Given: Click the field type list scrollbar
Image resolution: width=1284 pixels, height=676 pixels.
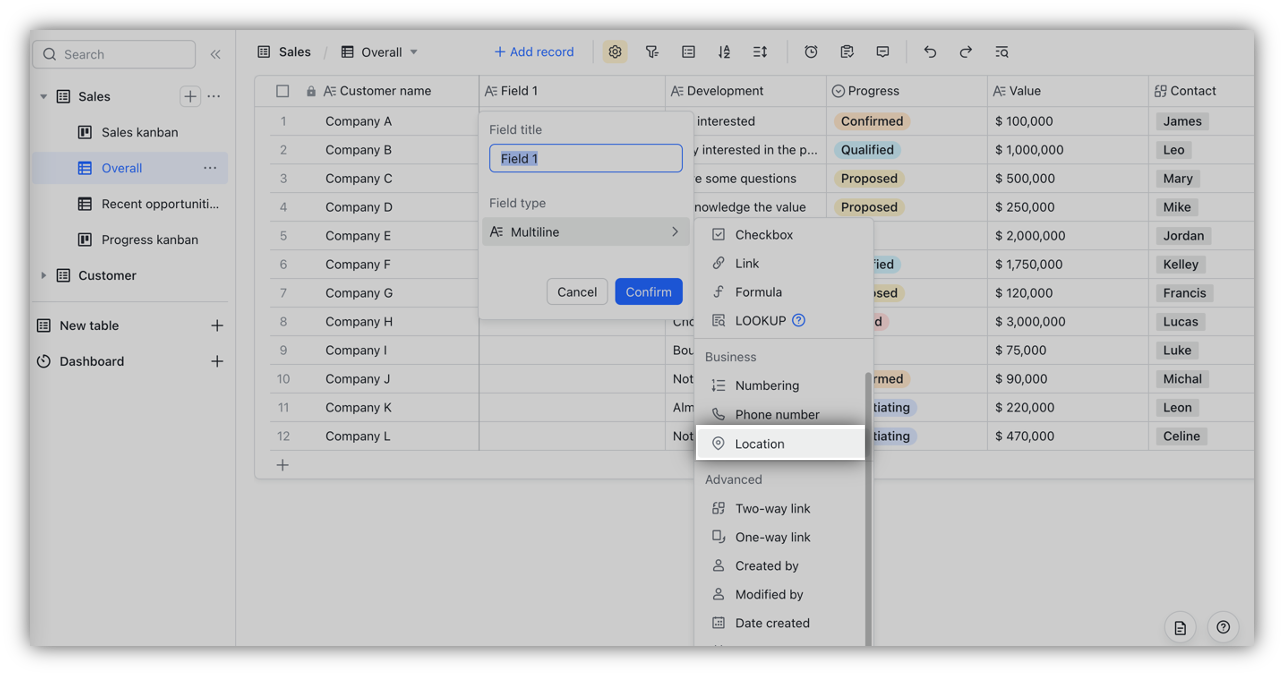Looking at the screenshot, I should point(868,508).
